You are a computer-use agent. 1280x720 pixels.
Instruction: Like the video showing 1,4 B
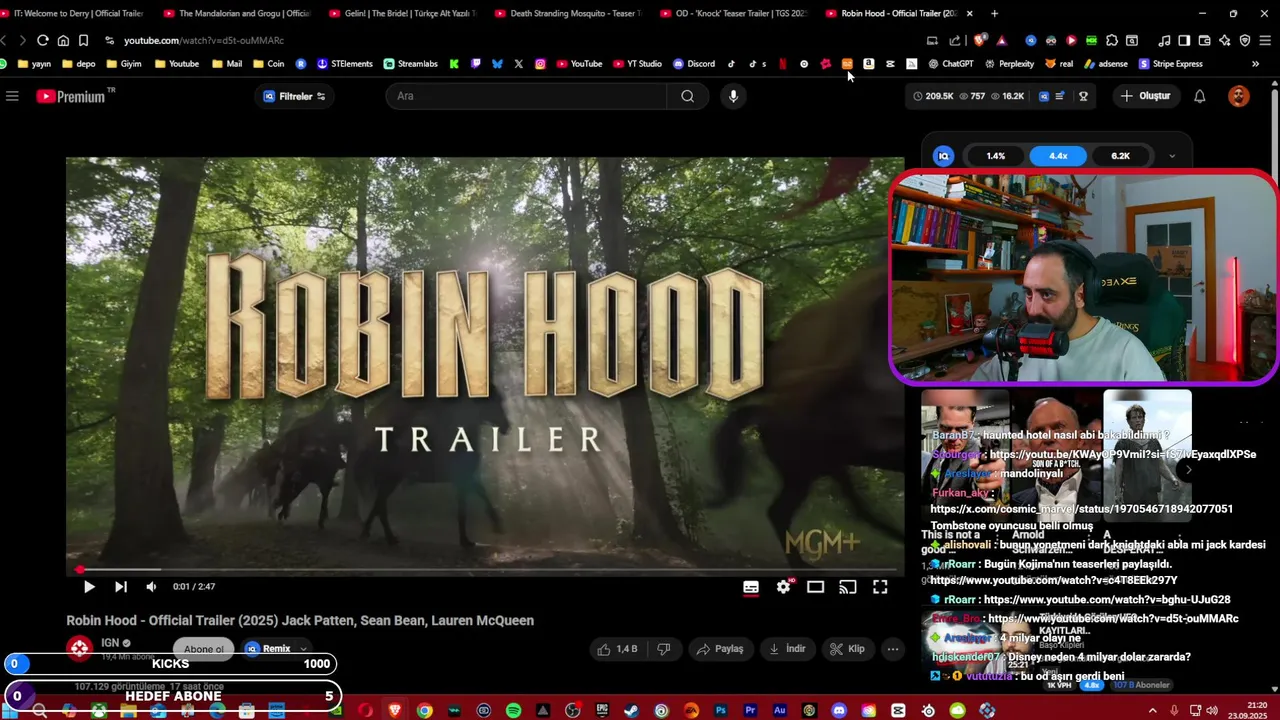click(x=617, y=649)
